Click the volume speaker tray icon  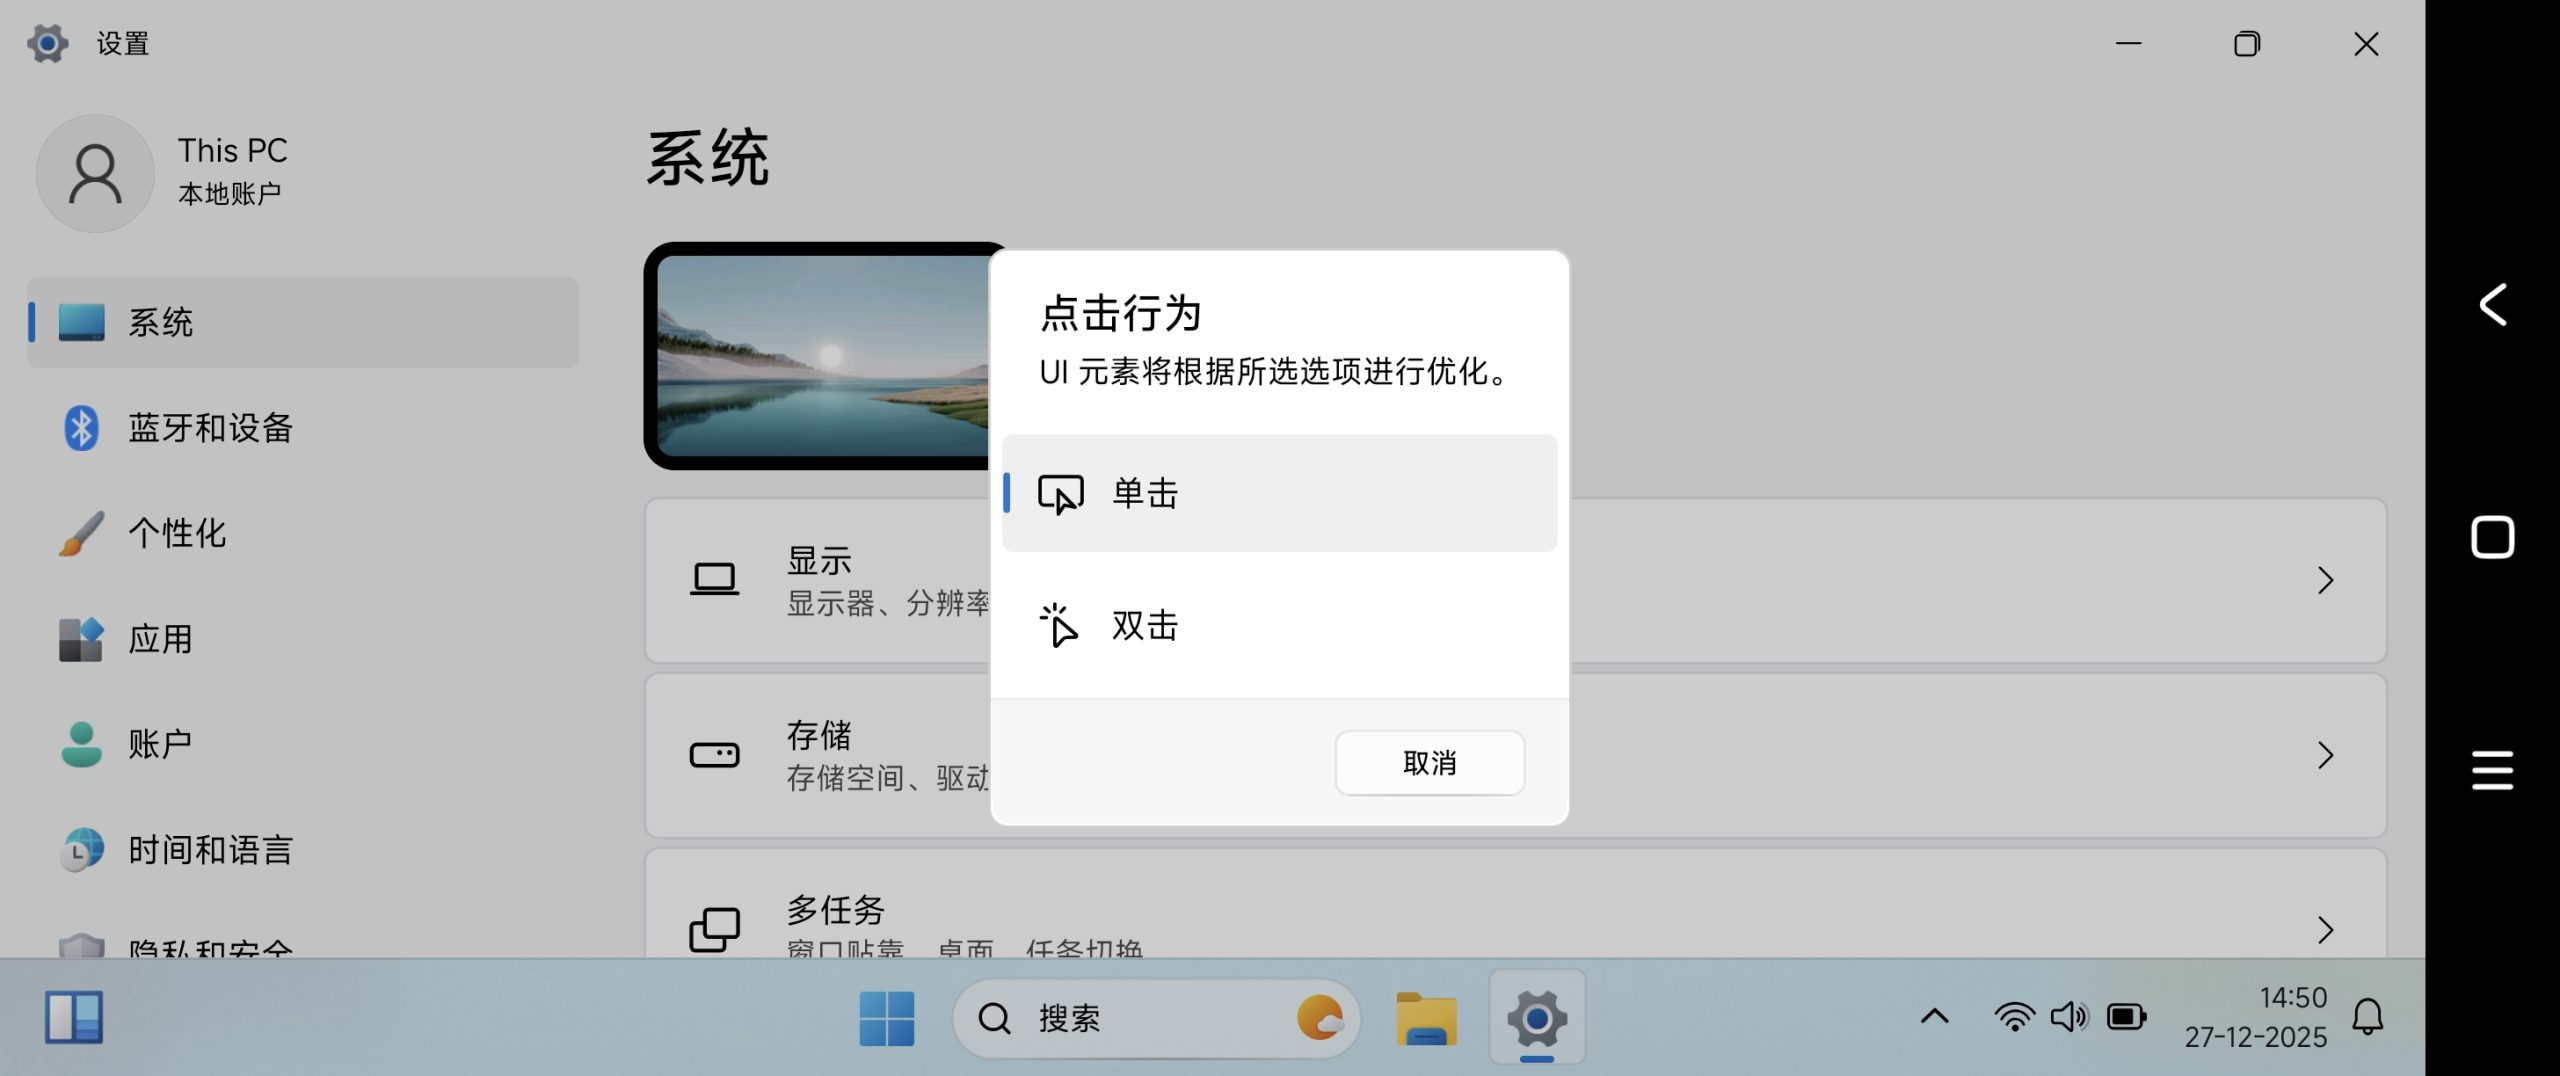pos(2070,1016)
